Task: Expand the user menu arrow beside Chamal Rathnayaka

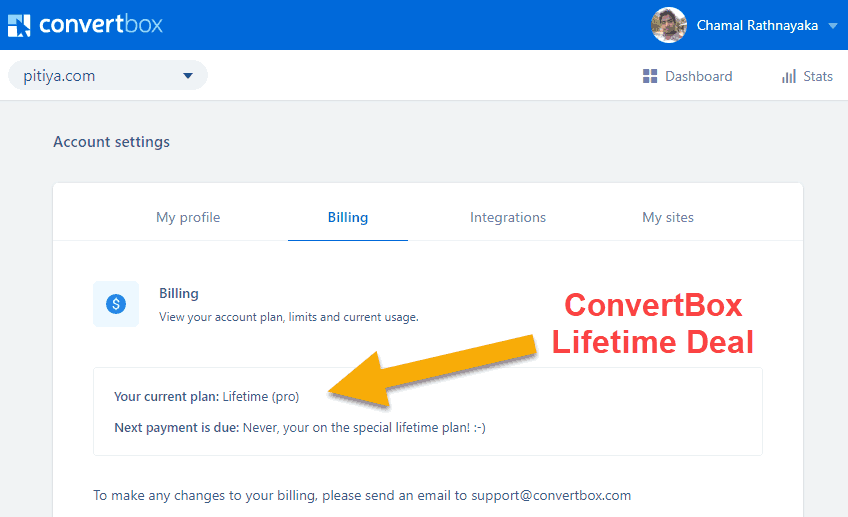Action: click(x=833, y=25)
